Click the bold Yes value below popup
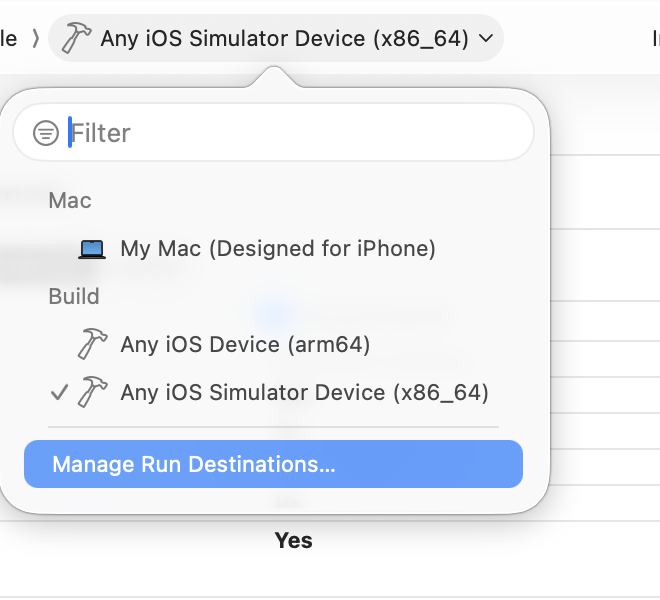 click(x=294, y=541)
